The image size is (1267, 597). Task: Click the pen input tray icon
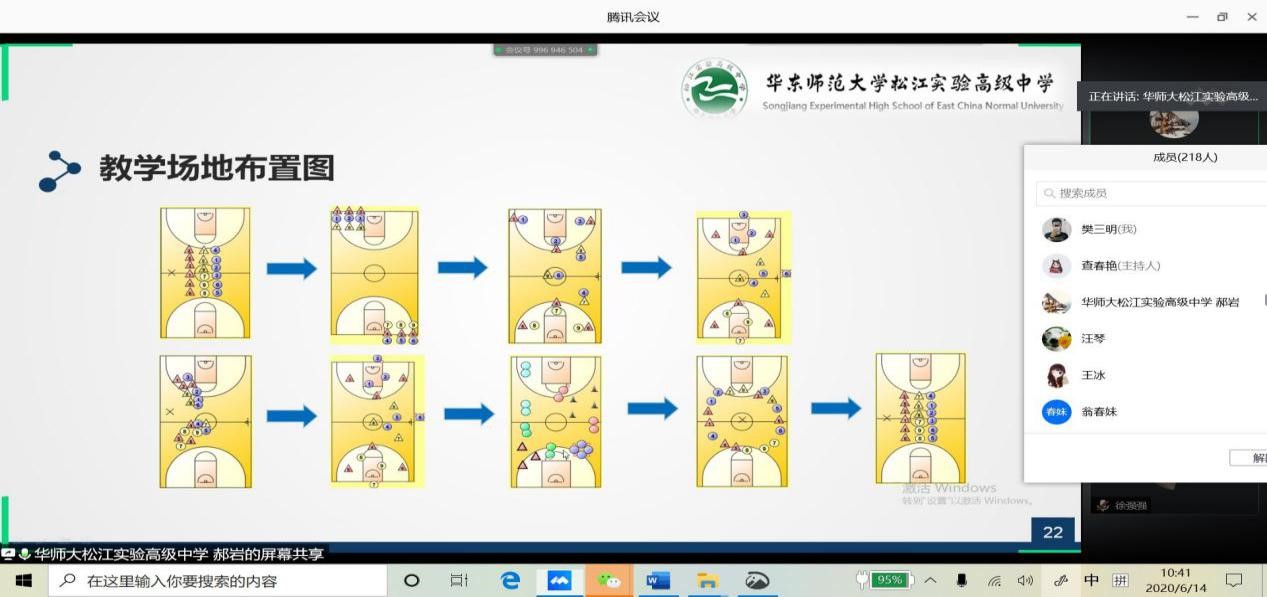(1061, 580)
